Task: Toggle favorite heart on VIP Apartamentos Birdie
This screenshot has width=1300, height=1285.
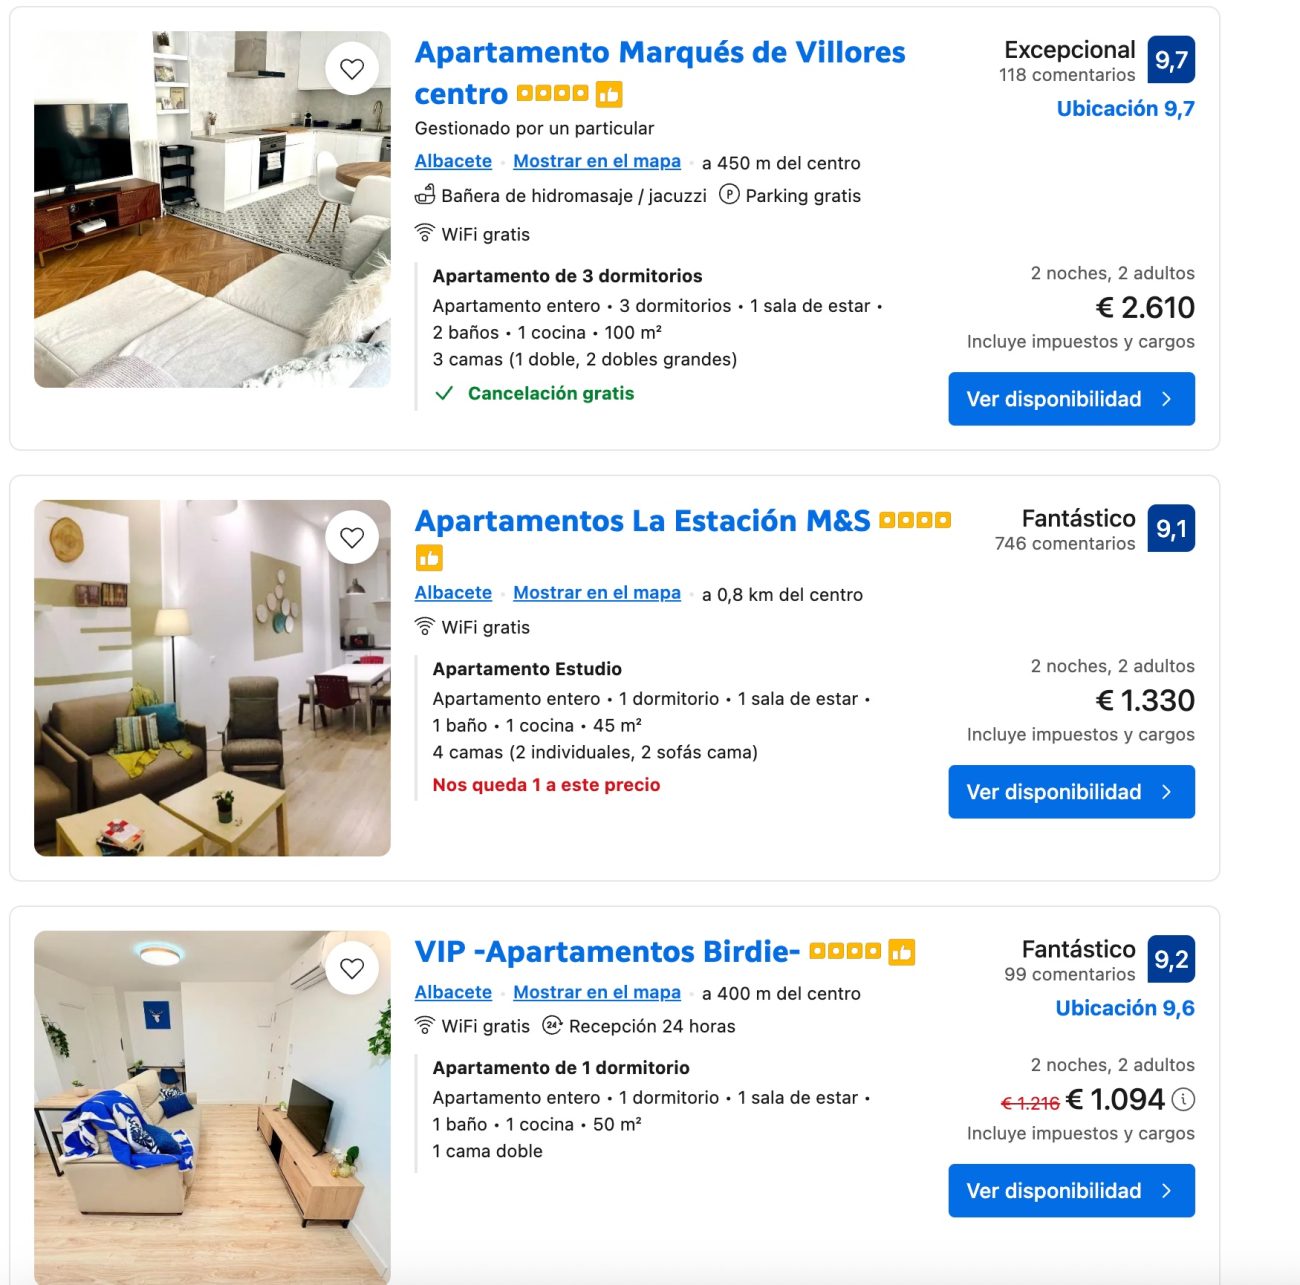Action: click(x=352, y=969)
